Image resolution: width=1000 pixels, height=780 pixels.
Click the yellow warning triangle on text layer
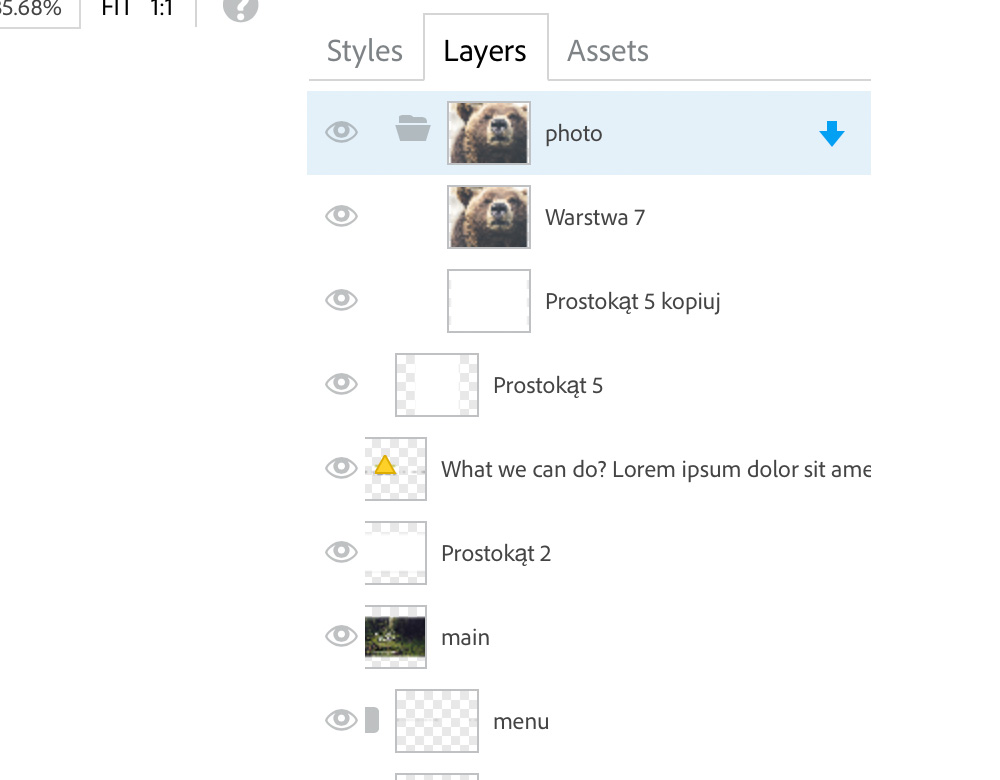coord(385,465)
